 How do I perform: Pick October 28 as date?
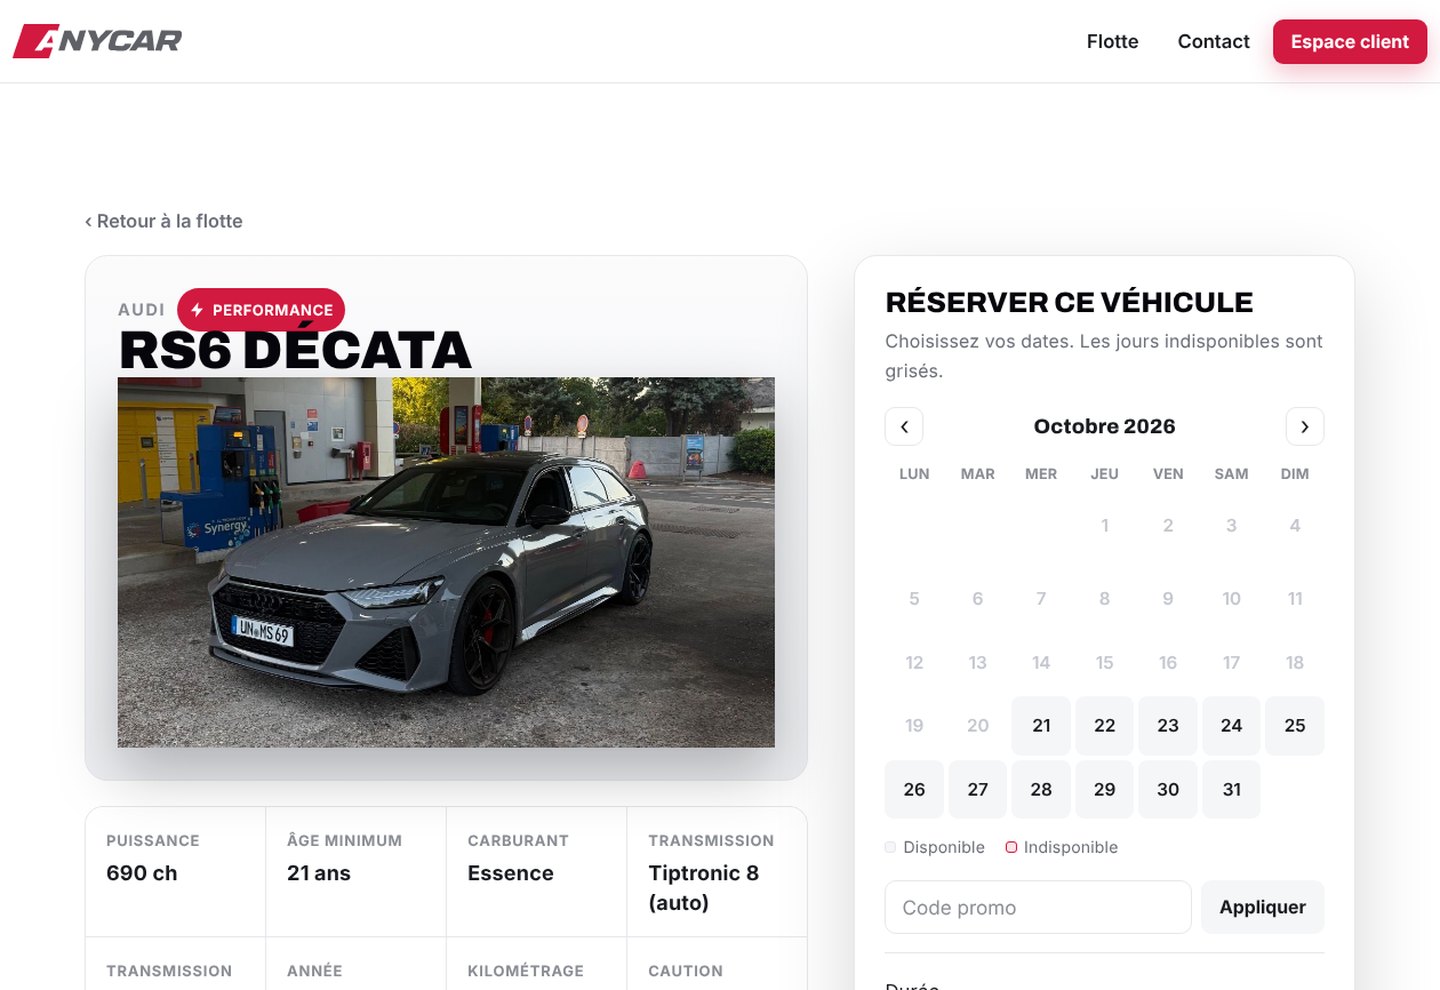(x=1041, y=790)
